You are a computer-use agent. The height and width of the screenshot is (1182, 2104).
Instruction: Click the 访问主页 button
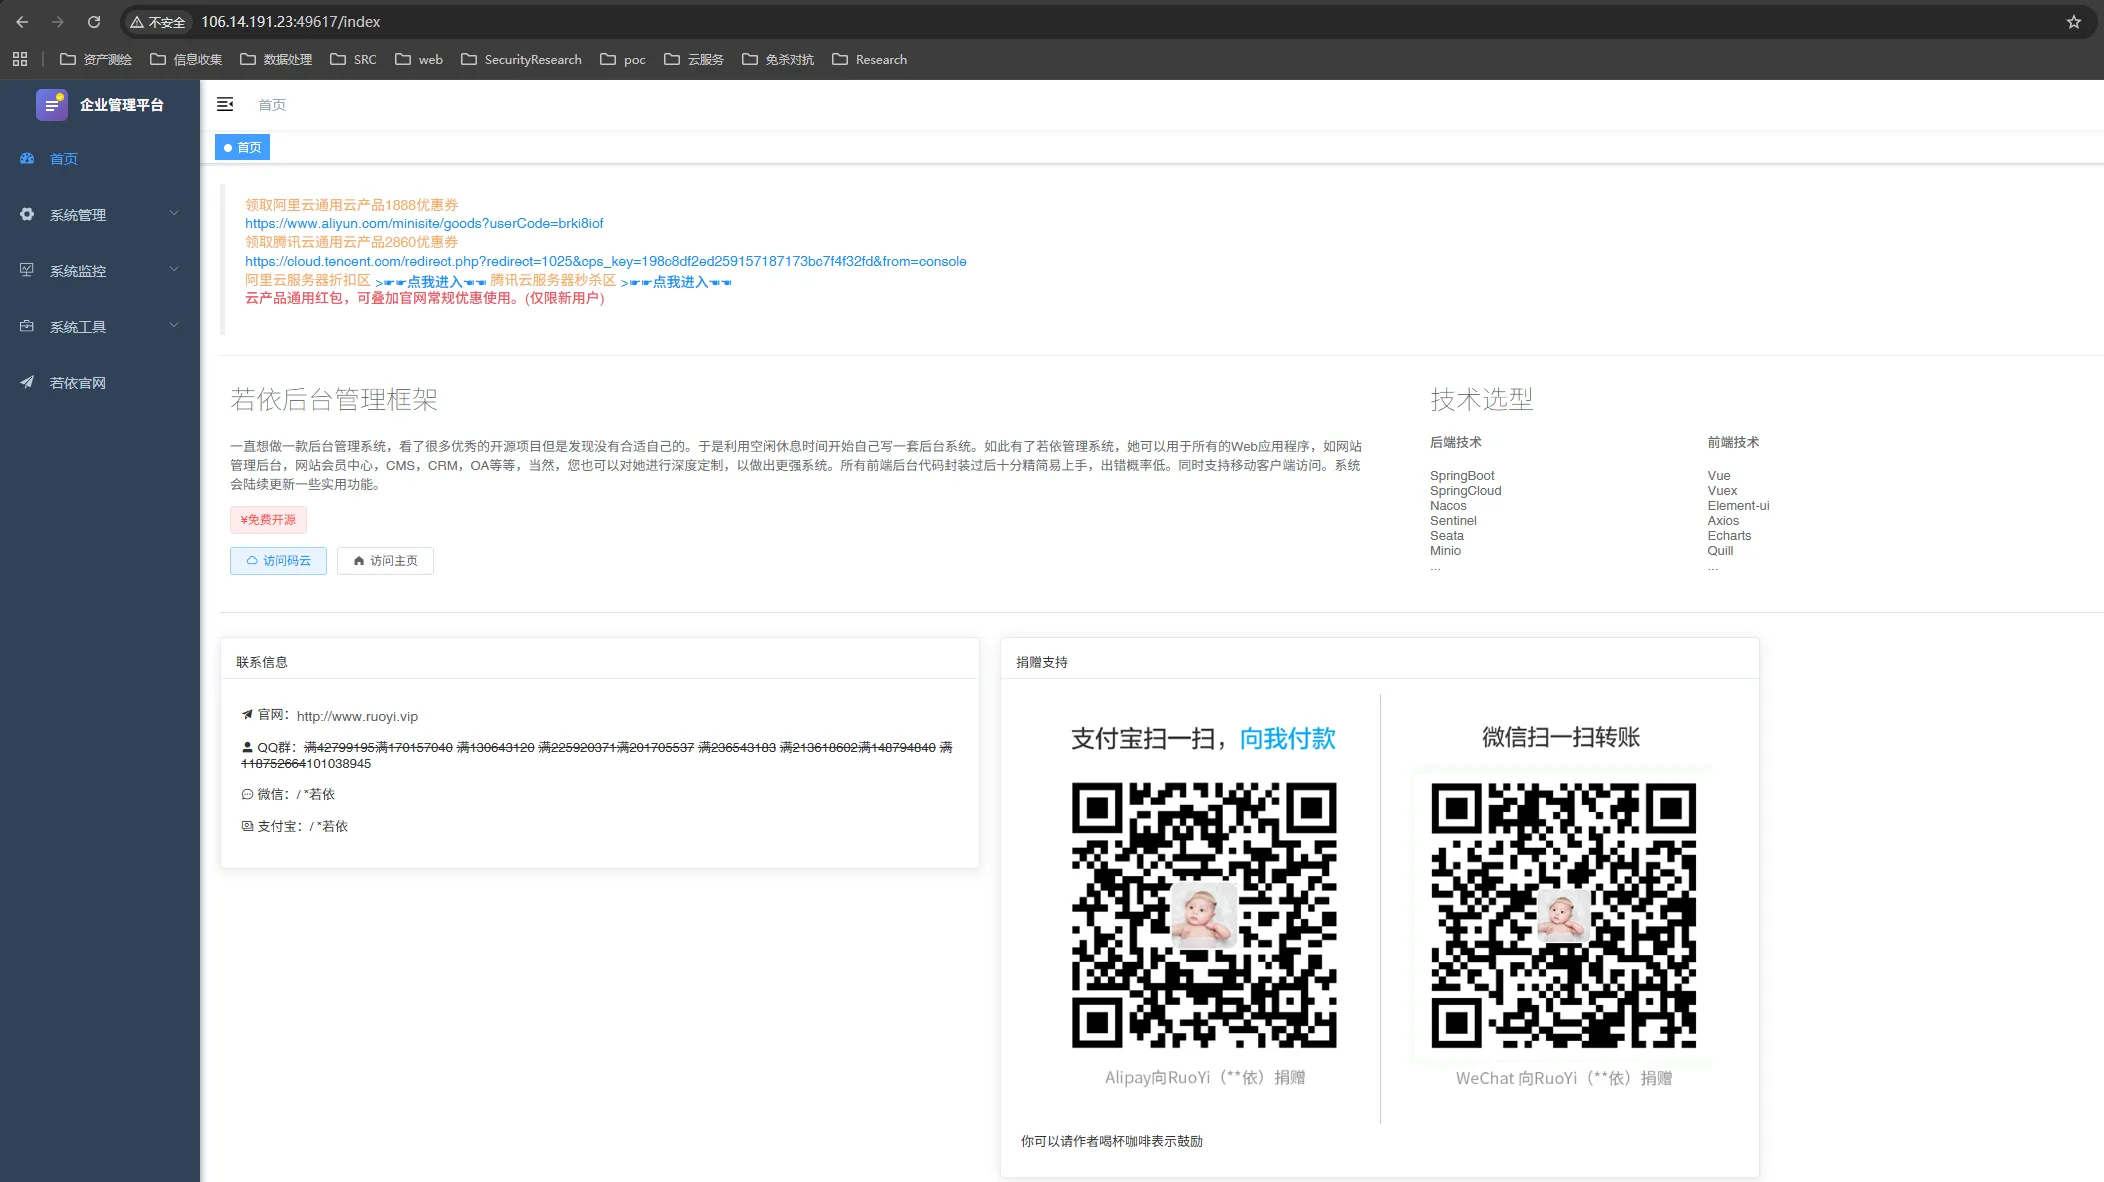(385, 561)
